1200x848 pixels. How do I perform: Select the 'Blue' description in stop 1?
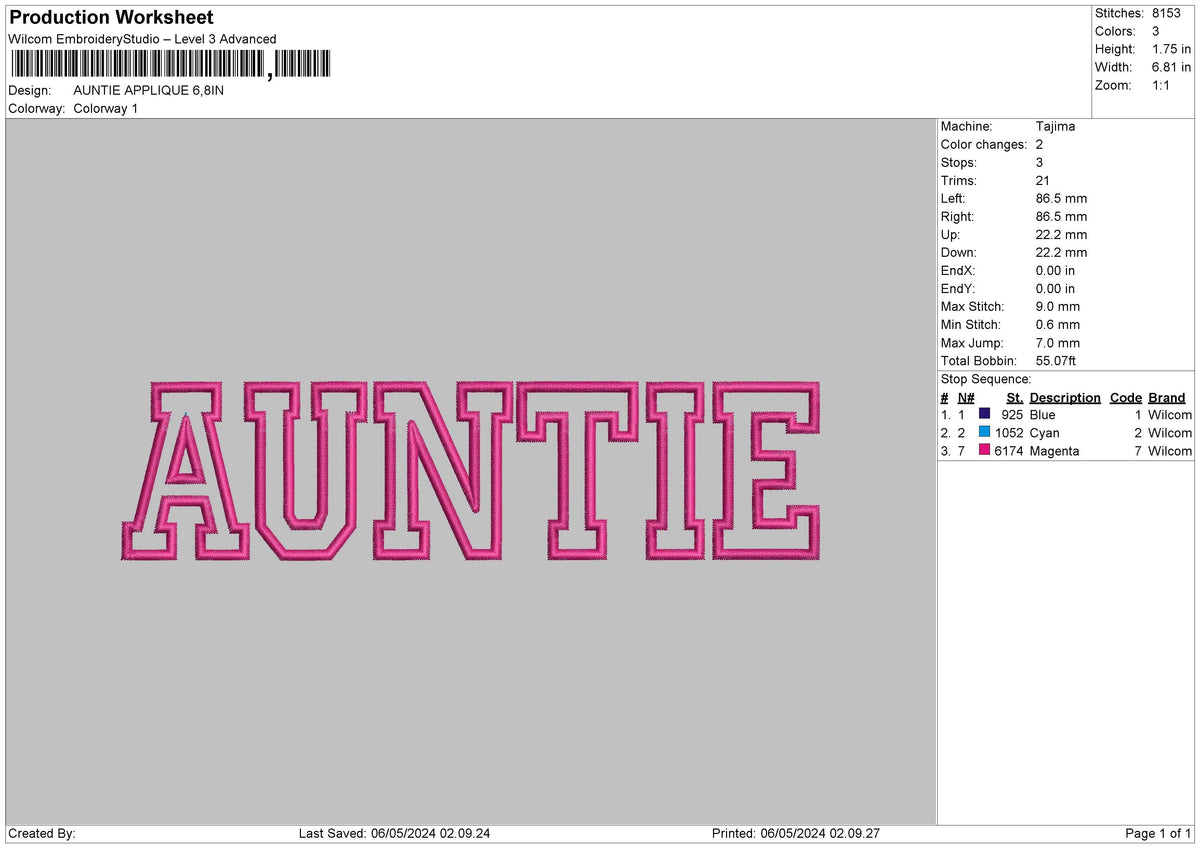[x=1042, y=414]
